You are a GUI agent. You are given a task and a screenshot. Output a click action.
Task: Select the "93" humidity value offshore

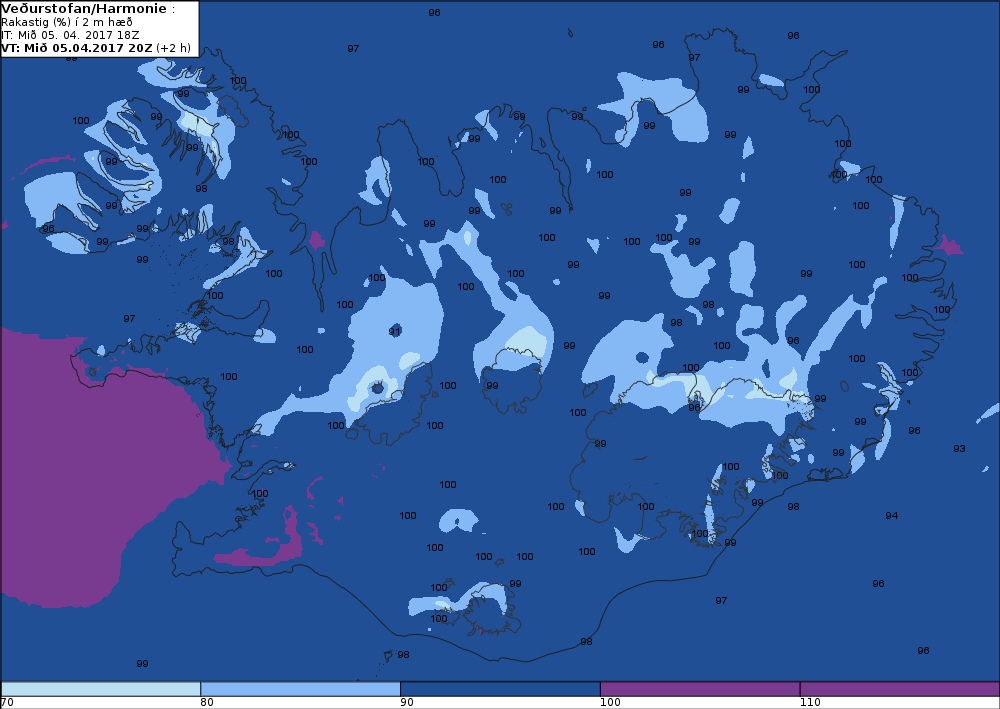959,449
